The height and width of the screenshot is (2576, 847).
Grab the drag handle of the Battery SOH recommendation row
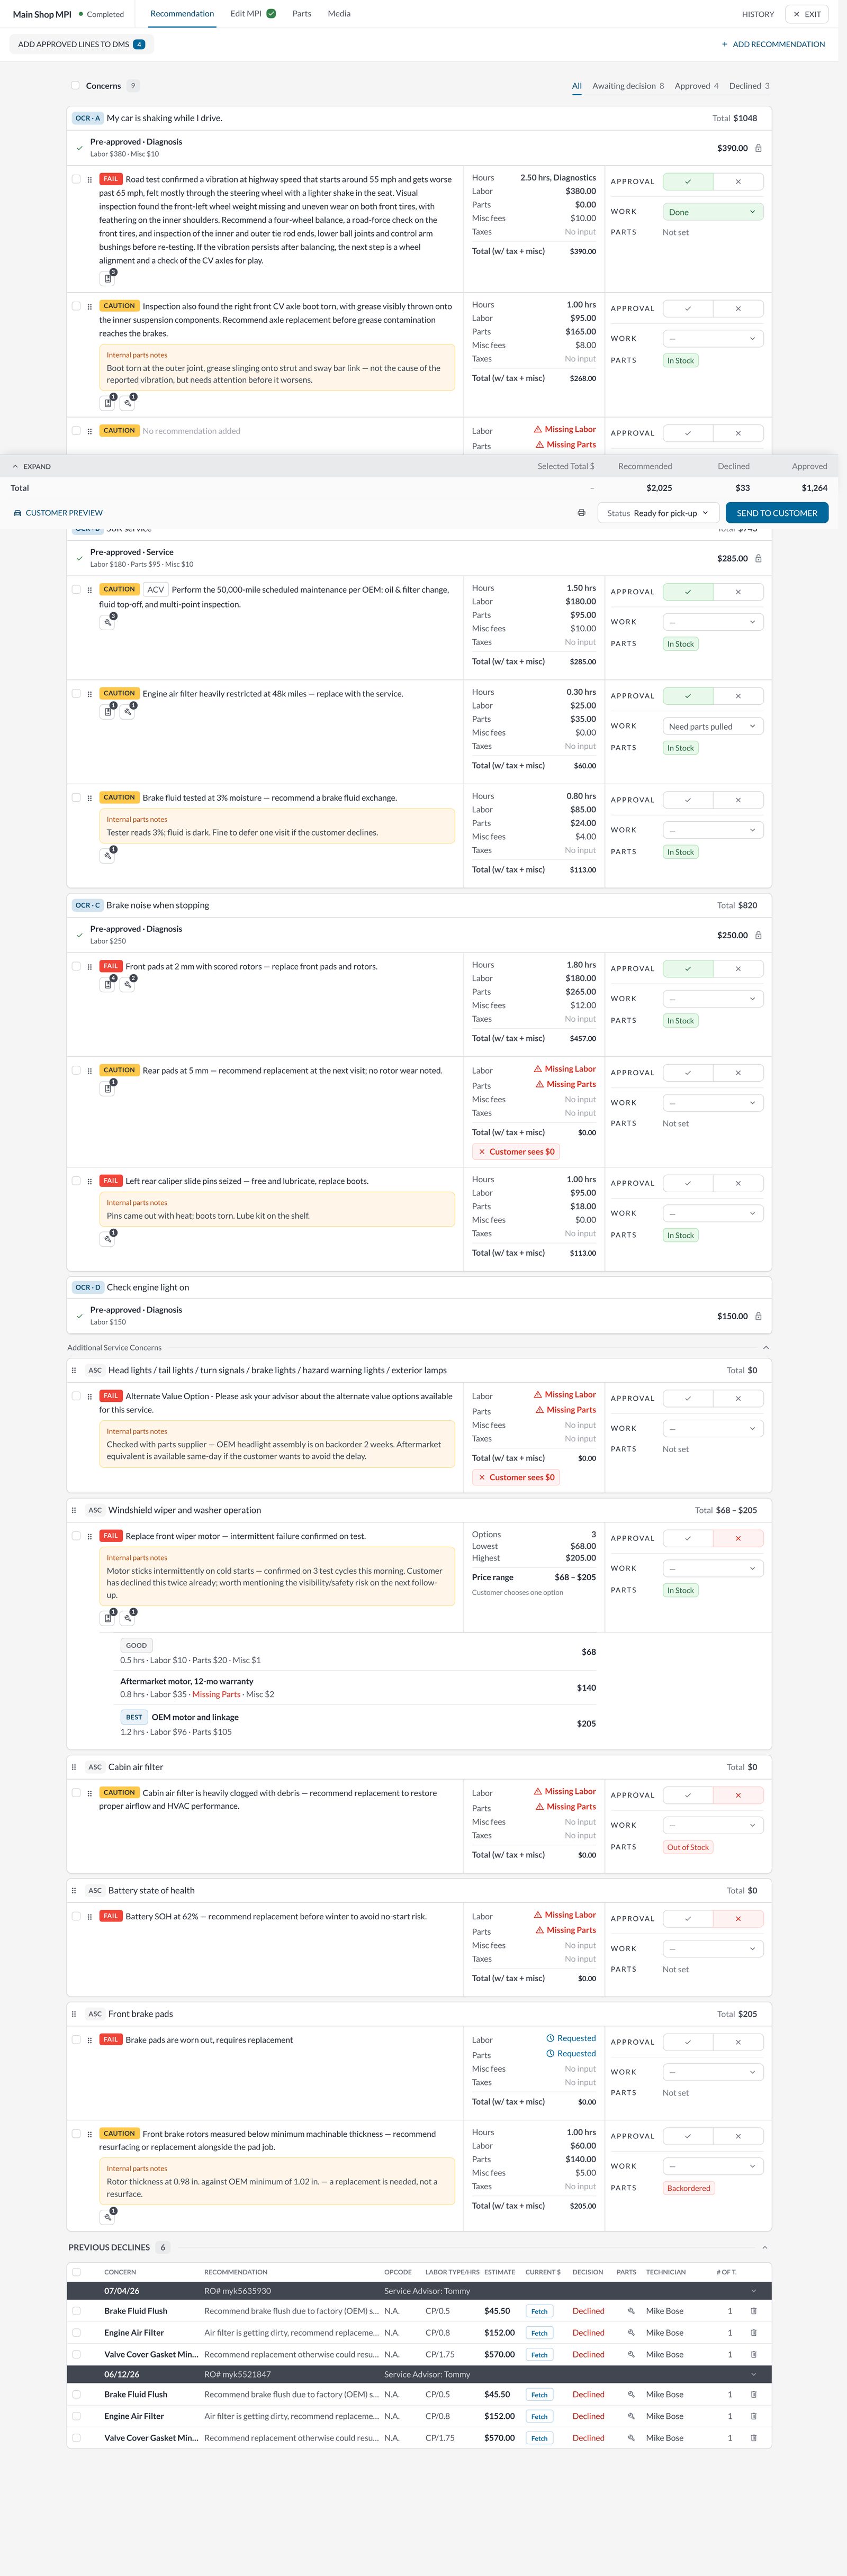coord(90,1917)
